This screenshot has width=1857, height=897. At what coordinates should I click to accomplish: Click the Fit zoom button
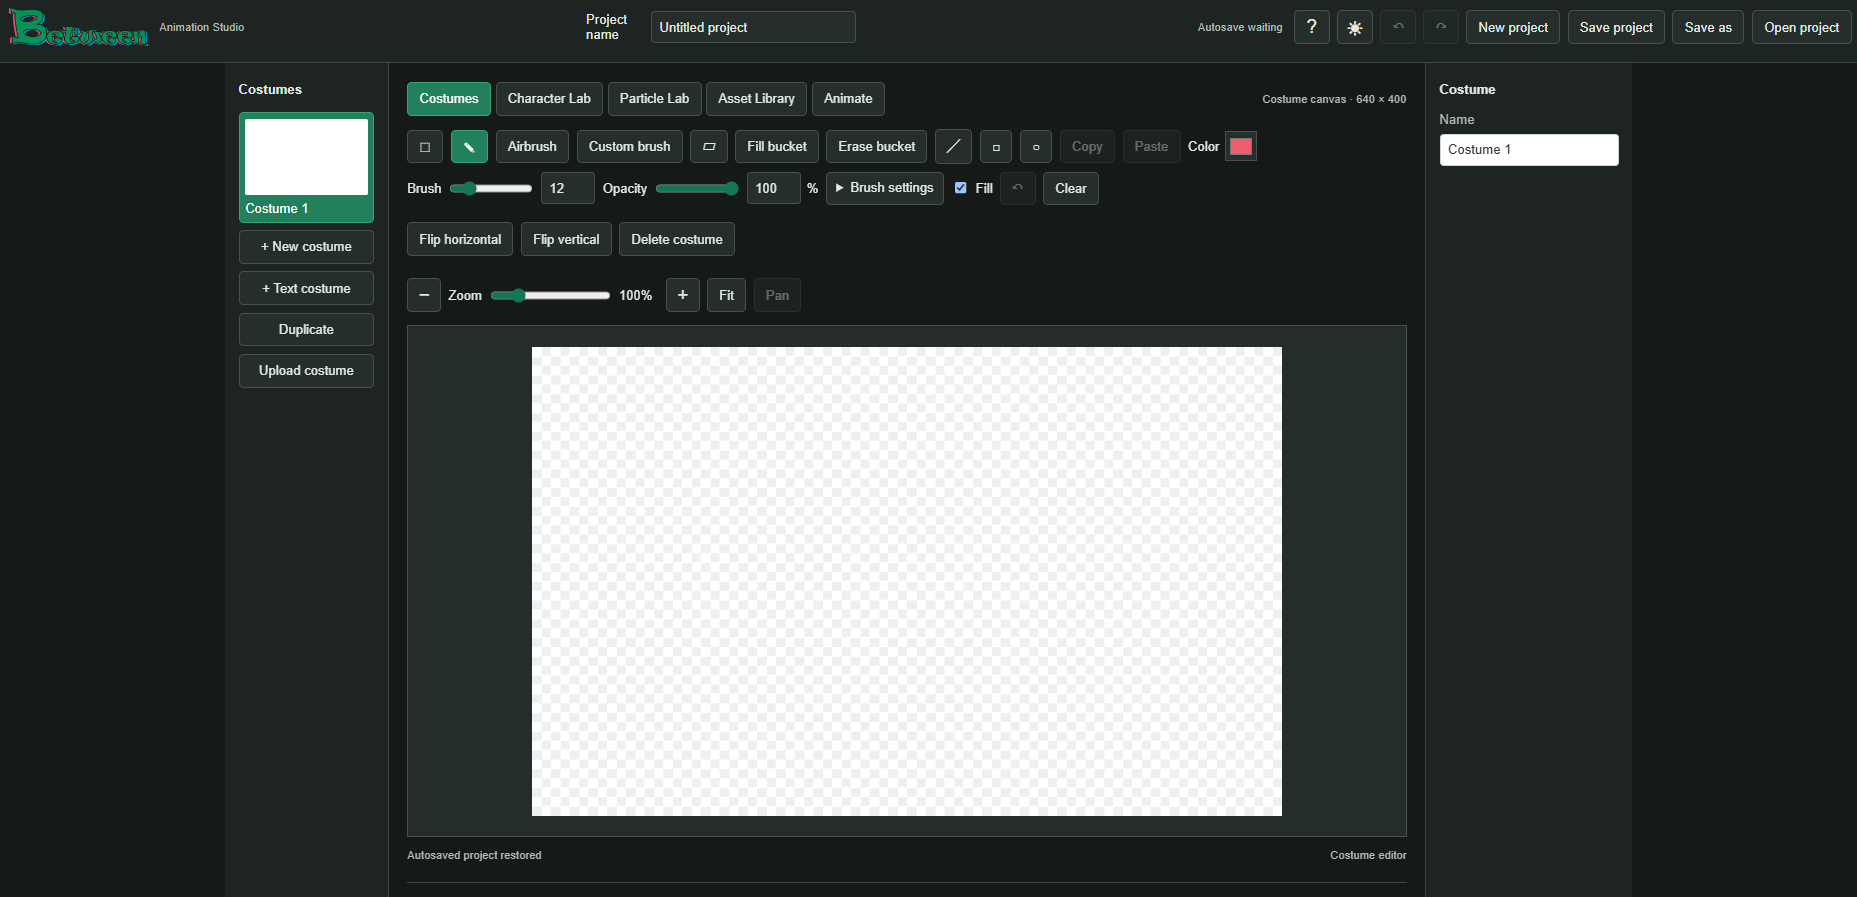coord(726,295)
